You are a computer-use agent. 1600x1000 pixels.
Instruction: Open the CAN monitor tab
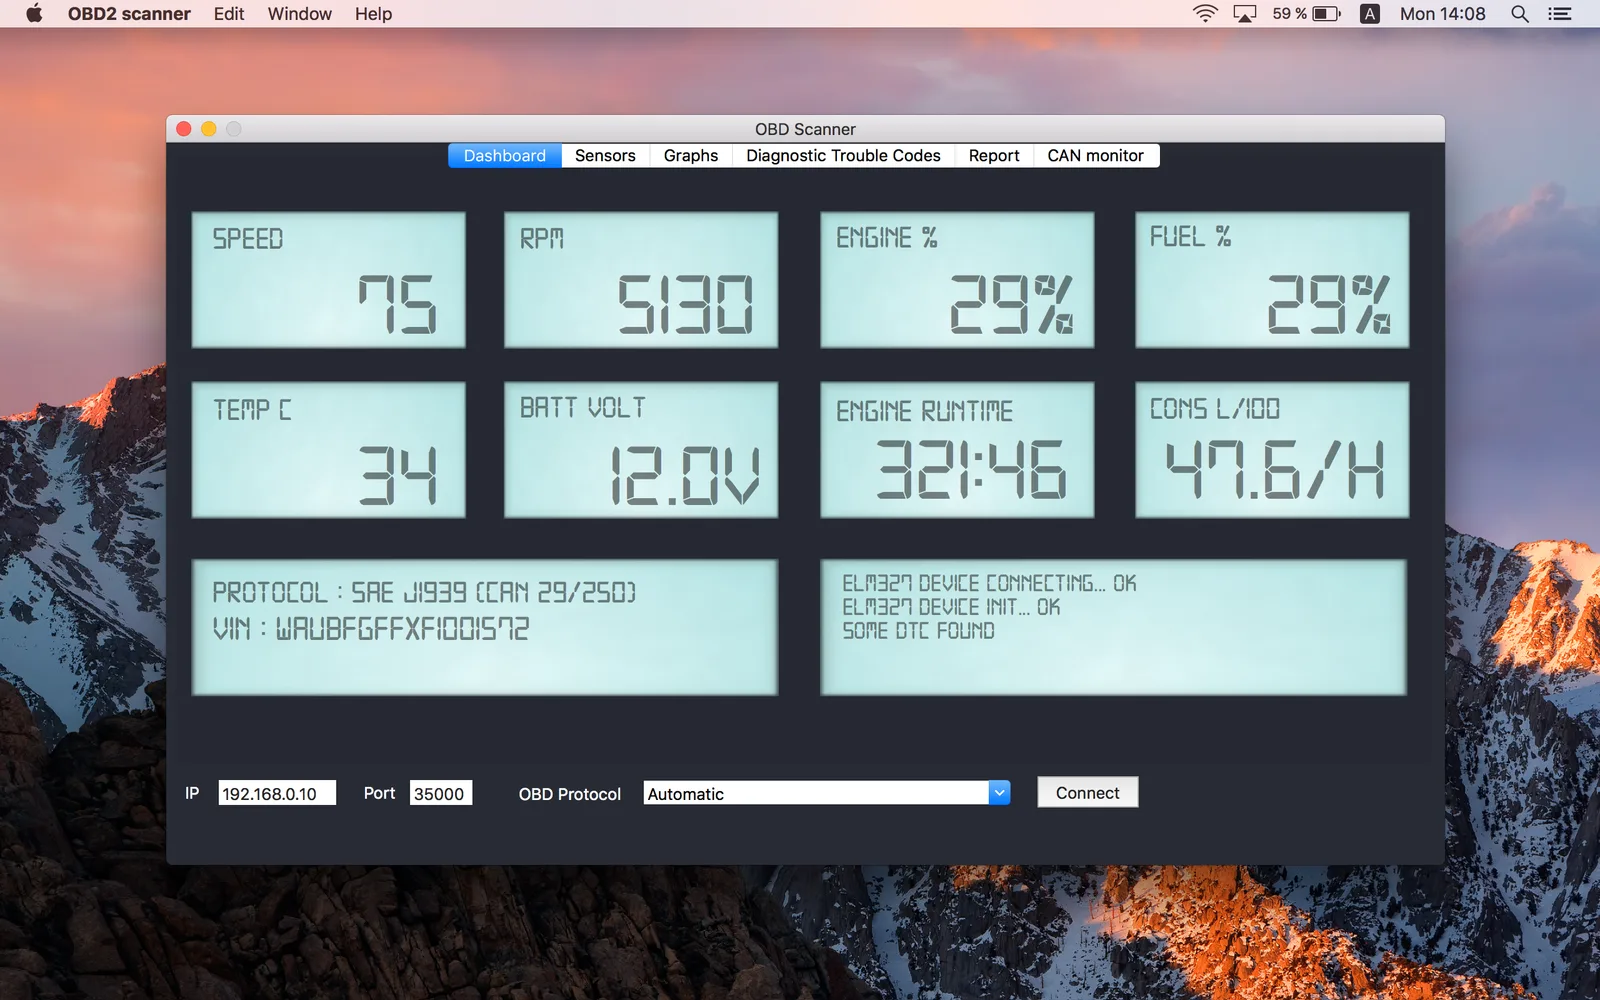[1096, 155]
